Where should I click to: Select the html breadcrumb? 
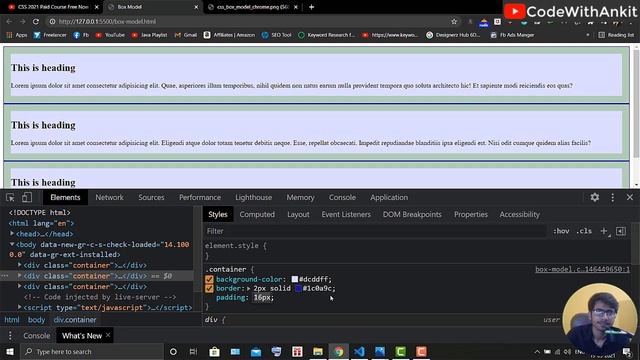click(12, 320)
